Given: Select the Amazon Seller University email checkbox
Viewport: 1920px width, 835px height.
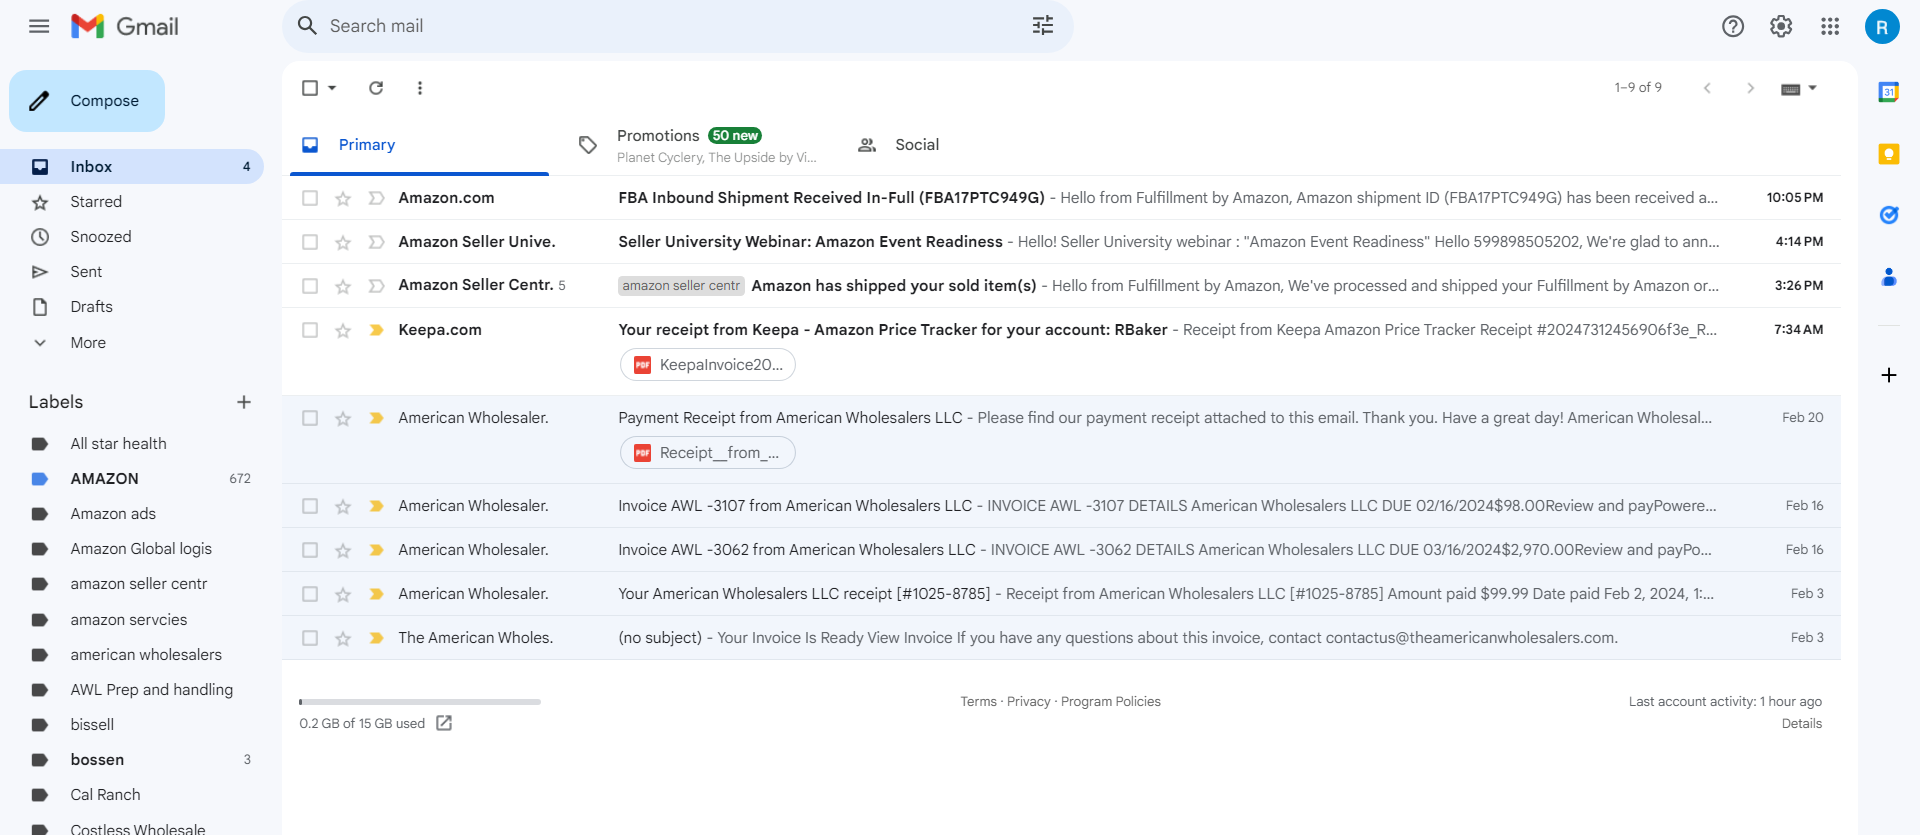Looking at the screenshot, I should coord(310,242).
